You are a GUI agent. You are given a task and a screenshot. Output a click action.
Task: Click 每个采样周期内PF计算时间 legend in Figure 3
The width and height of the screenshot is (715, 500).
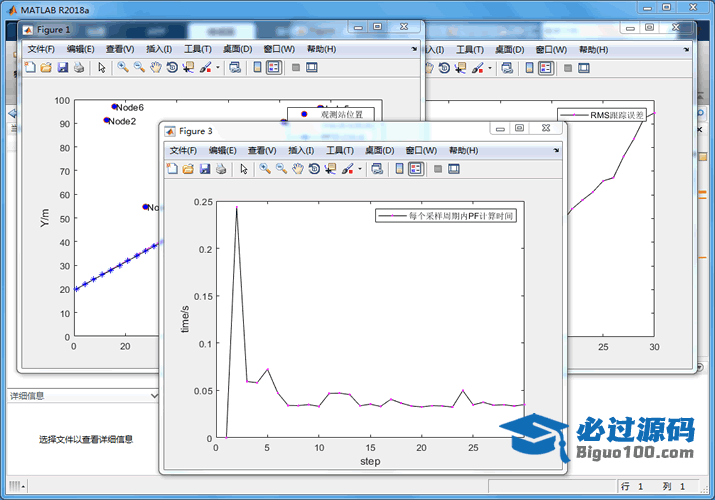click(446, 216)
